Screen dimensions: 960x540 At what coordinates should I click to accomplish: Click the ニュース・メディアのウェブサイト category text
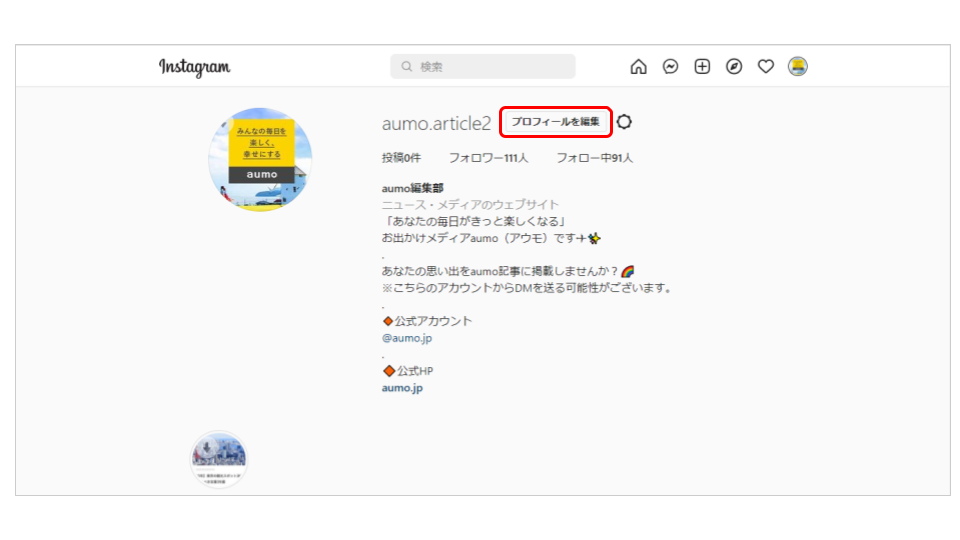coord(470,204)
